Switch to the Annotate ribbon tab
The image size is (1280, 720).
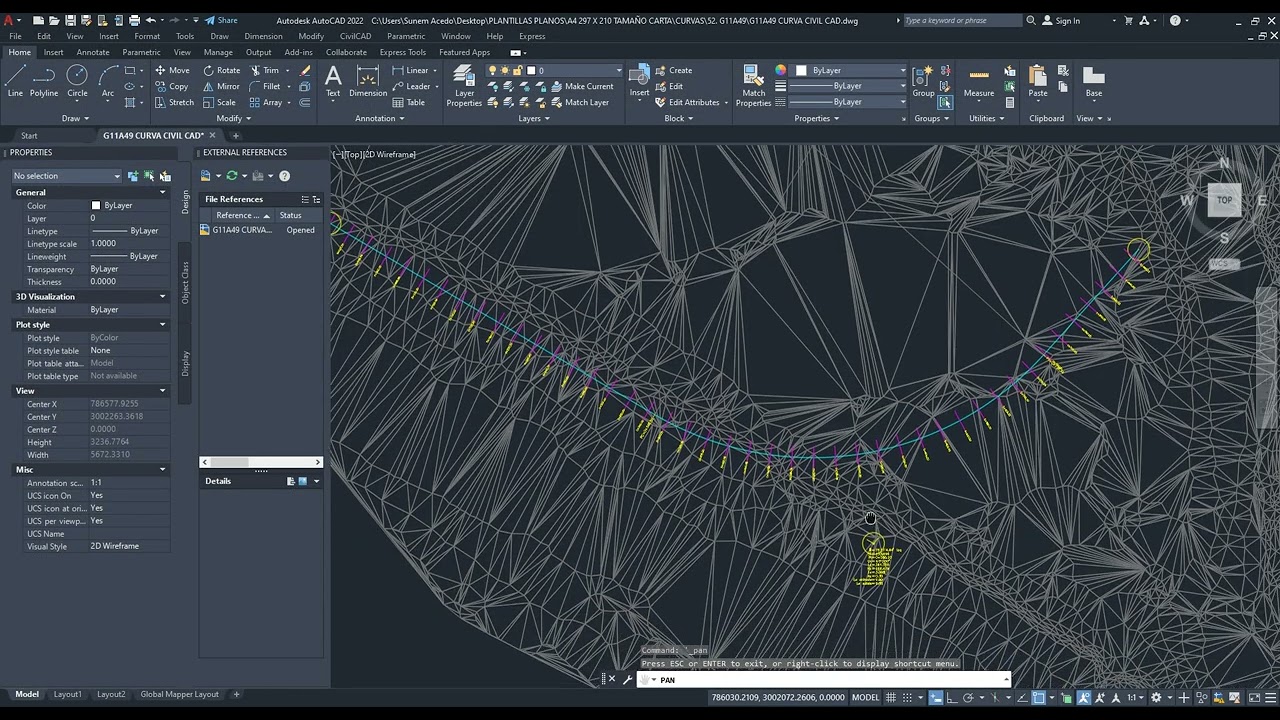93,52
